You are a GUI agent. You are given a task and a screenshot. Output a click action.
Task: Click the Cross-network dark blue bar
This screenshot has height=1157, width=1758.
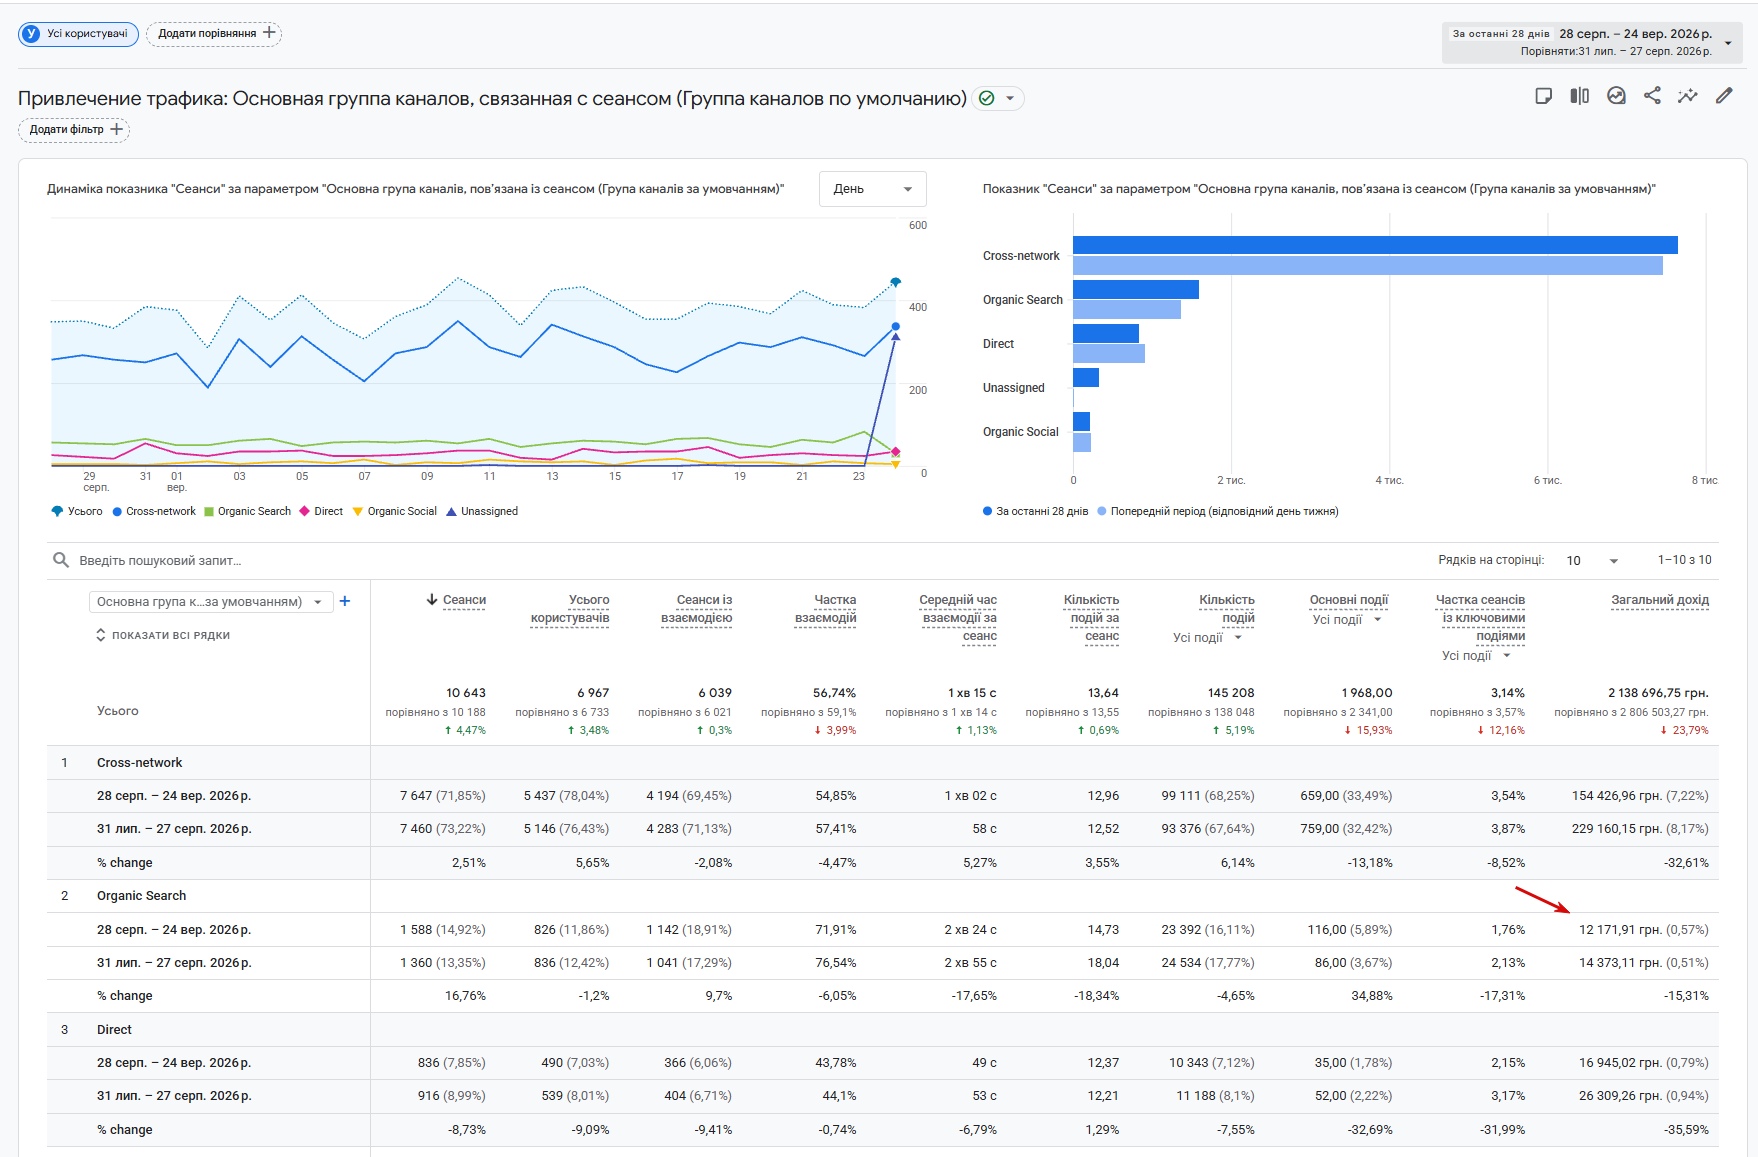[x=1375, y=245]
